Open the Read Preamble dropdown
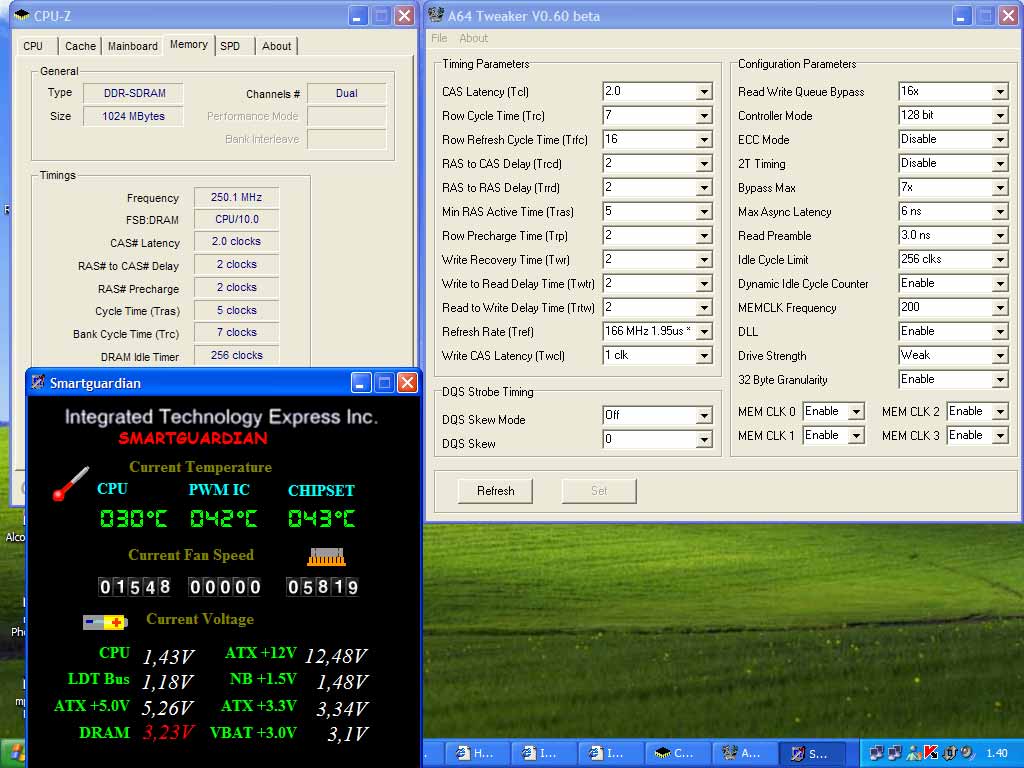 click(1000, 236)
